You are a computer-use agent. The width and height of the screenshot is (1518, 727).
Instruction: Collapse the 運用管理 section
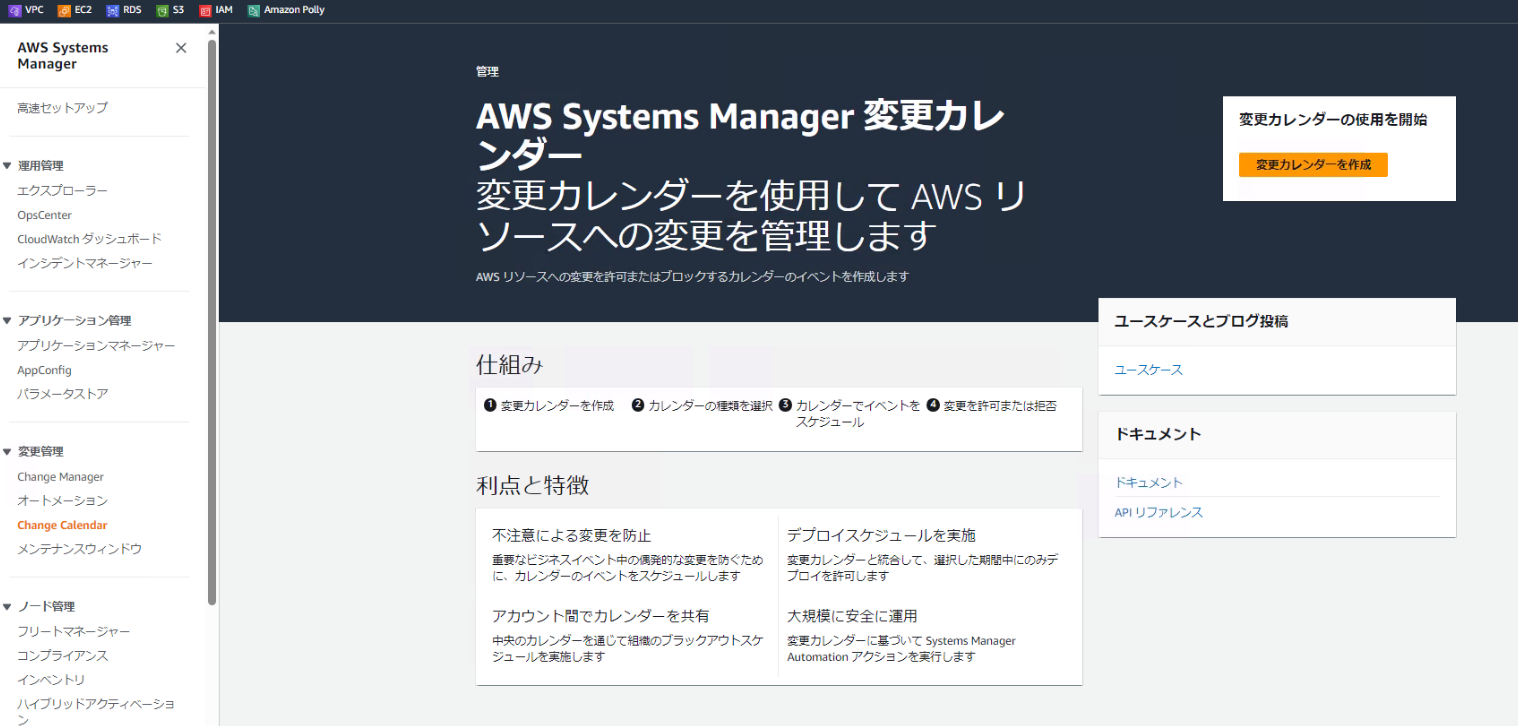pos(7,166)
